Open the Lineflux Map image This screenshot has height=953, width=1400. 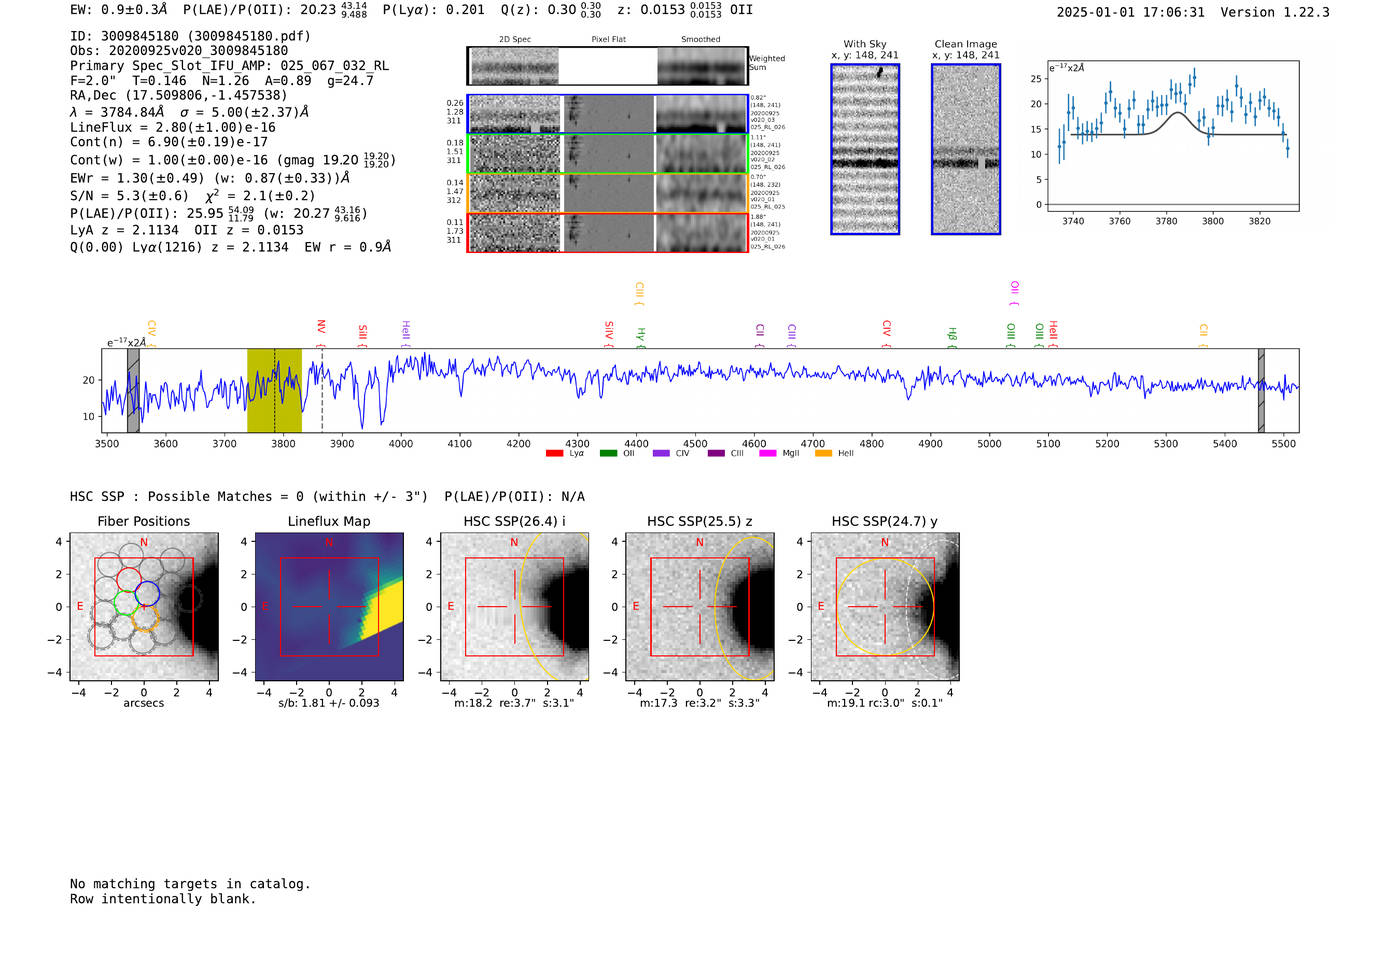click(329, 607)
